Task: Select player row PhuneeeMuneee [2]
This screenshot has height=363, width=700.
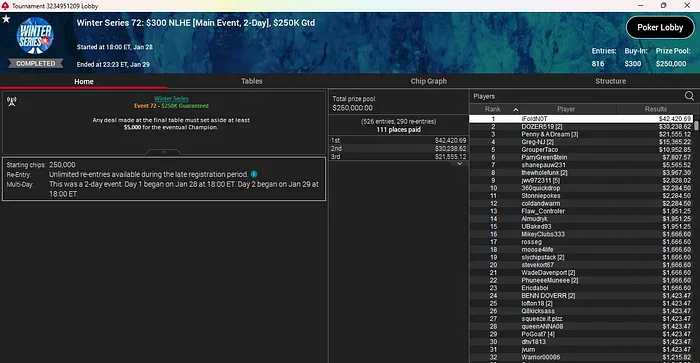Action: (x=581, y=280)
